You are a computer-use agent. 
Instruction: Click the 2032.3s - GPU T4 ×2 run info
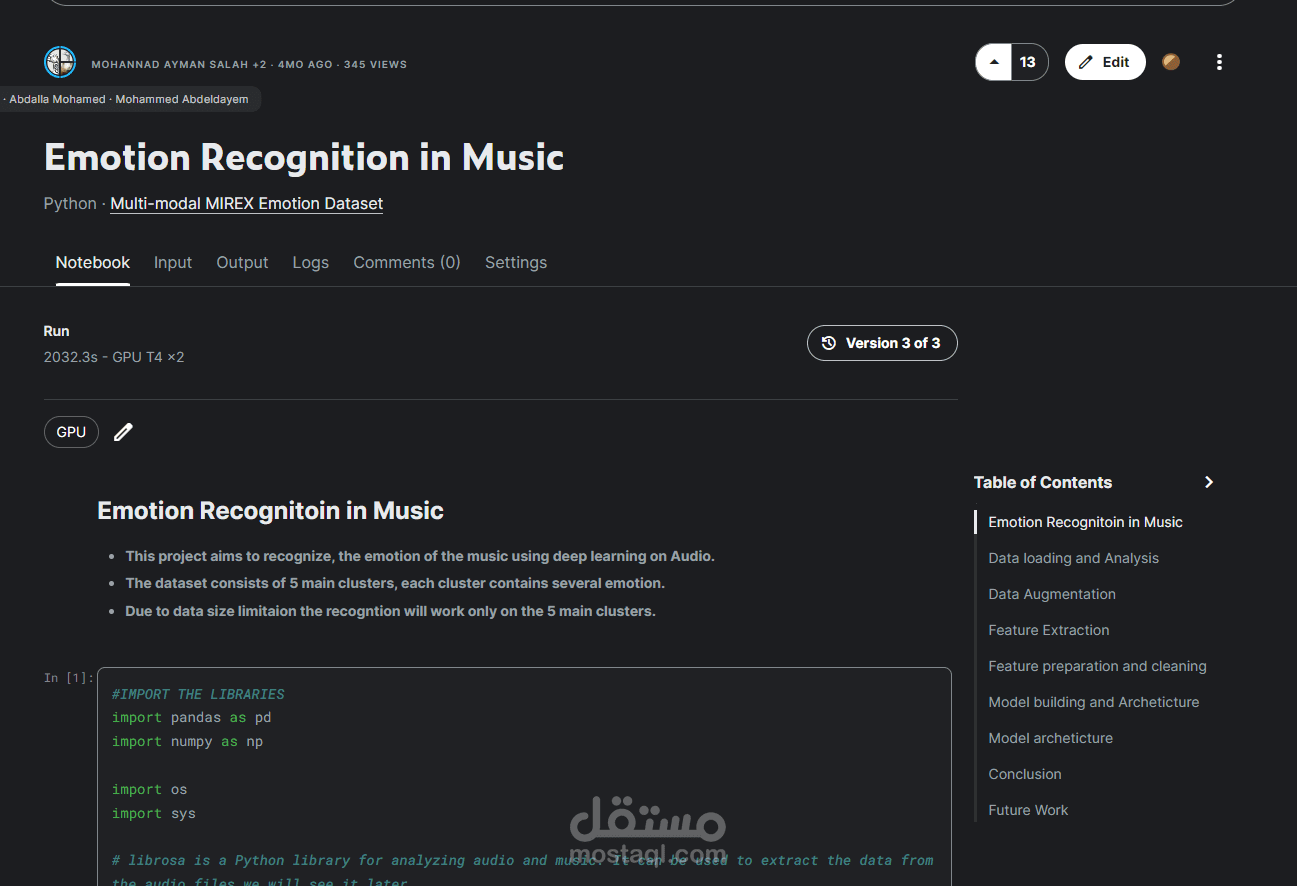click(x=114, y=357)
